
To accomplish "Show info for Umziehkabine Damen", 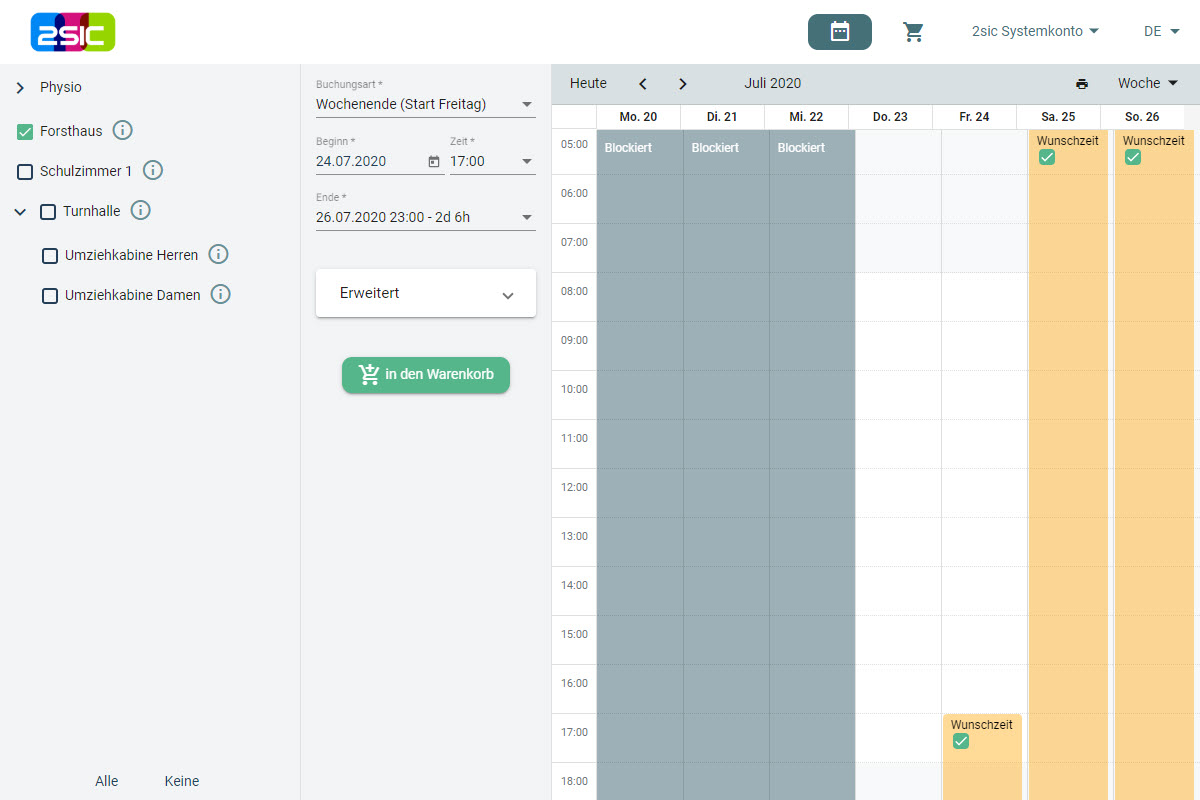I will [x=221, y=294].
